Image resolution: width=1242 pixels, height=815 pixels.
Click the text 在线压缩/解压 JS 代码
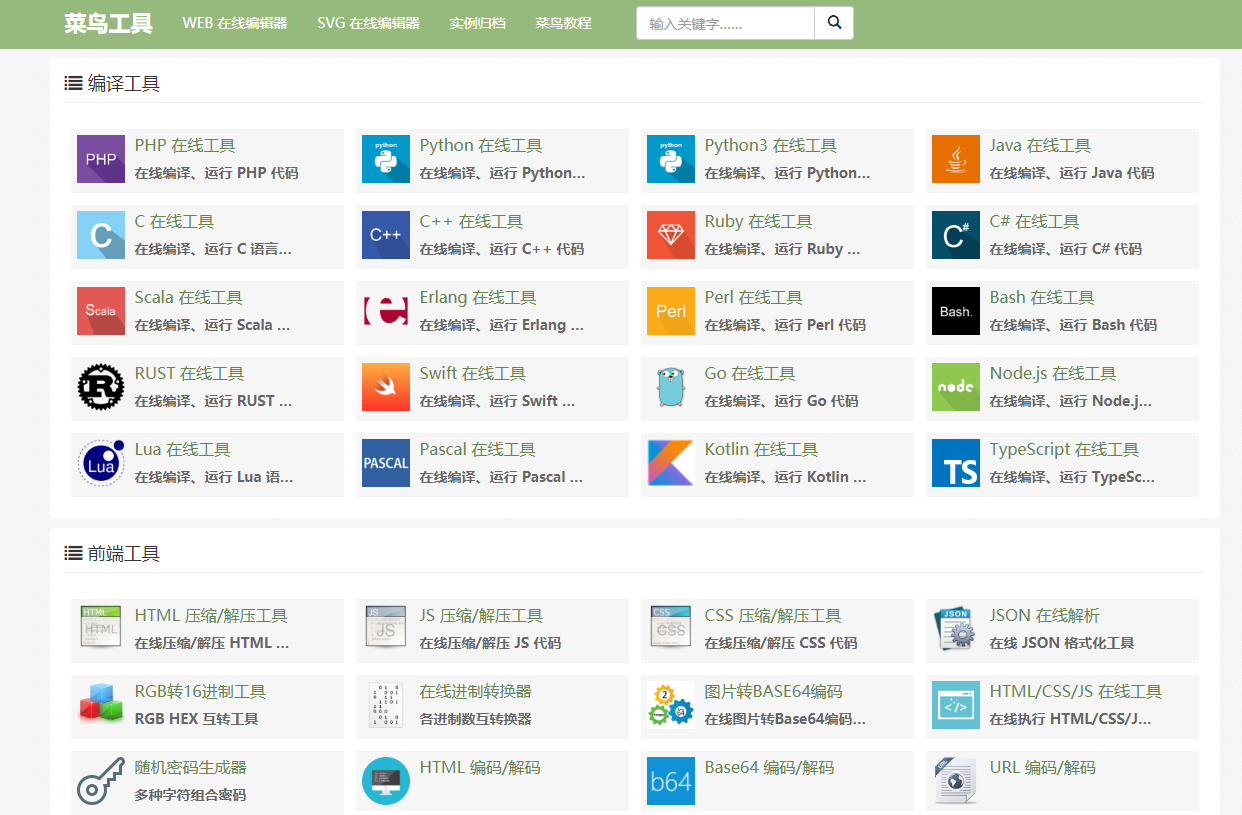[490, 643]
